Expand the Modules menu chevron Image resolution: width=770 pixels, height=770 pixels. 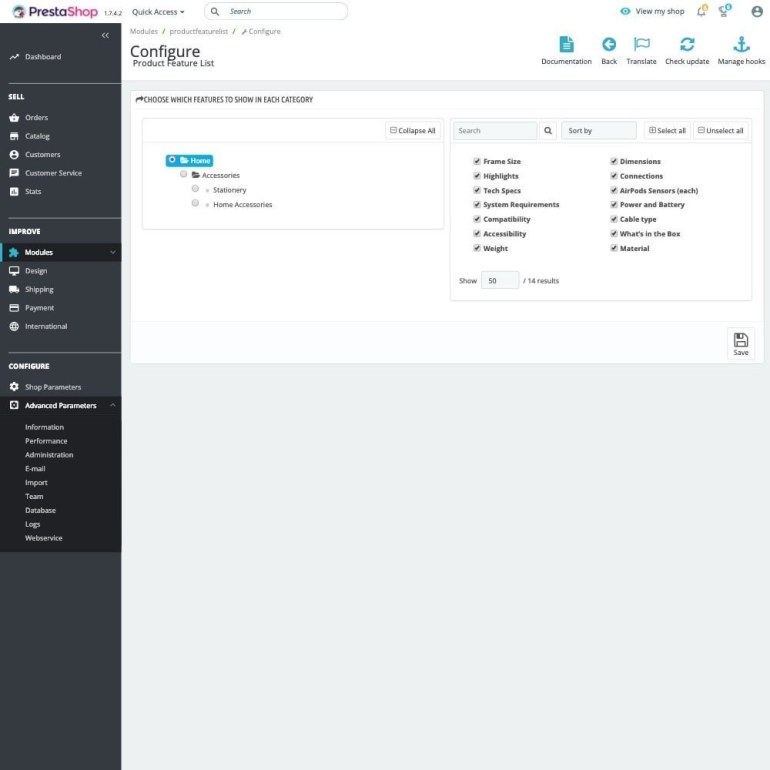[x=112, y=252]
